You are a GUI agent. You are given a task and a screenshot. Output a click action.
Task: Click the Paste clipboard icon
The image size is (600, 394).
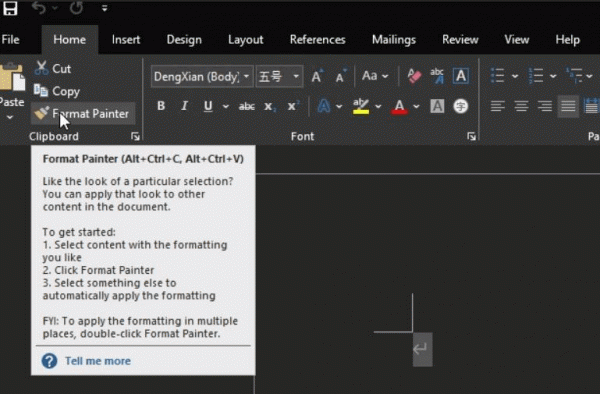pos(12,78)
